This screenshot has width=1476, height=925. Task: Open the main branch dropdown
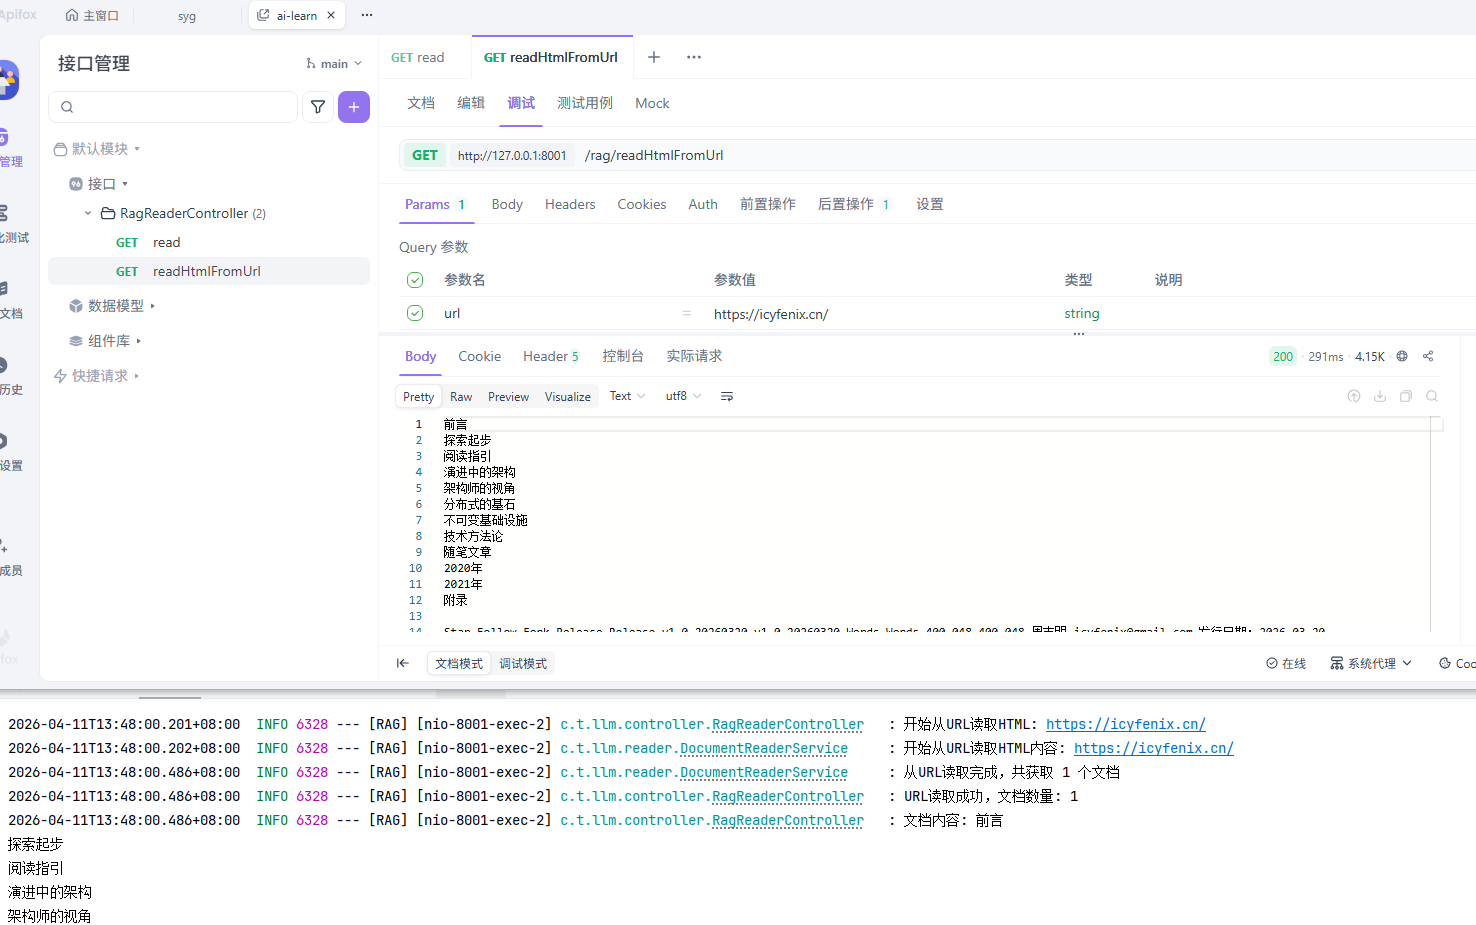(x=335, y=63)
